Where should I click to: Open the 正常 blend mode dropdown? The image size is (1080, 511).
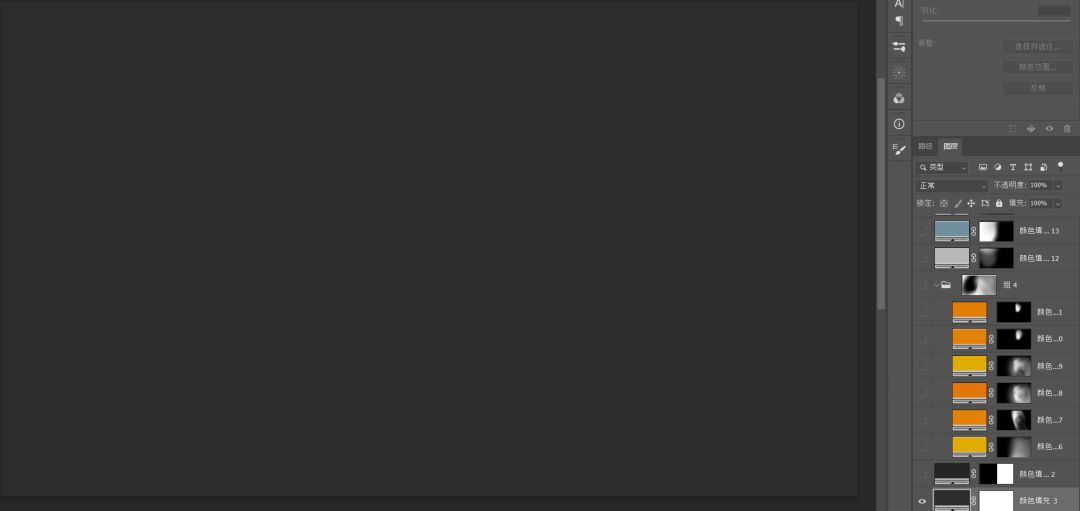(953, 186)
